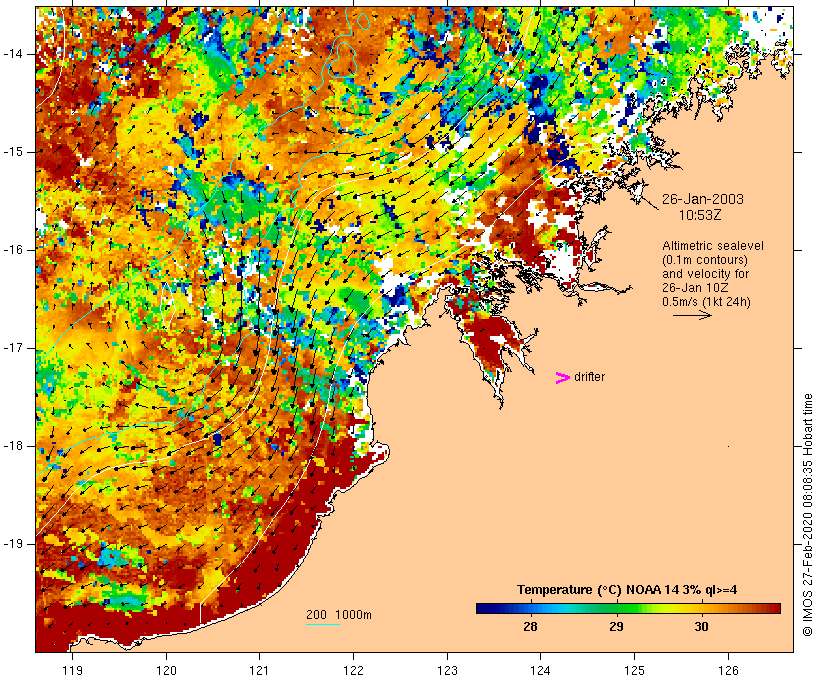Viewport: 820px width, 680px height.
Task: Click the IMOS copyright timestamp text
Action: click(807, 515)
